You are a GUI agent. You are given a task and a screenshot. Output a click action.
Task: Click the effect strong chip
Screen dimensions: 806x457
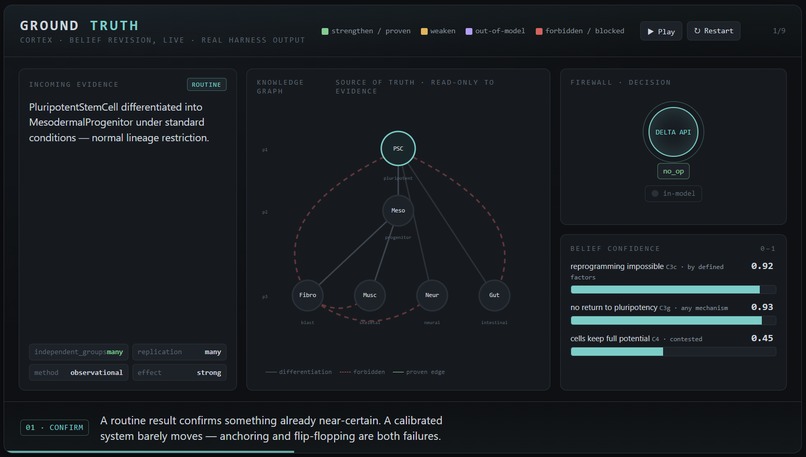[179, 373]
